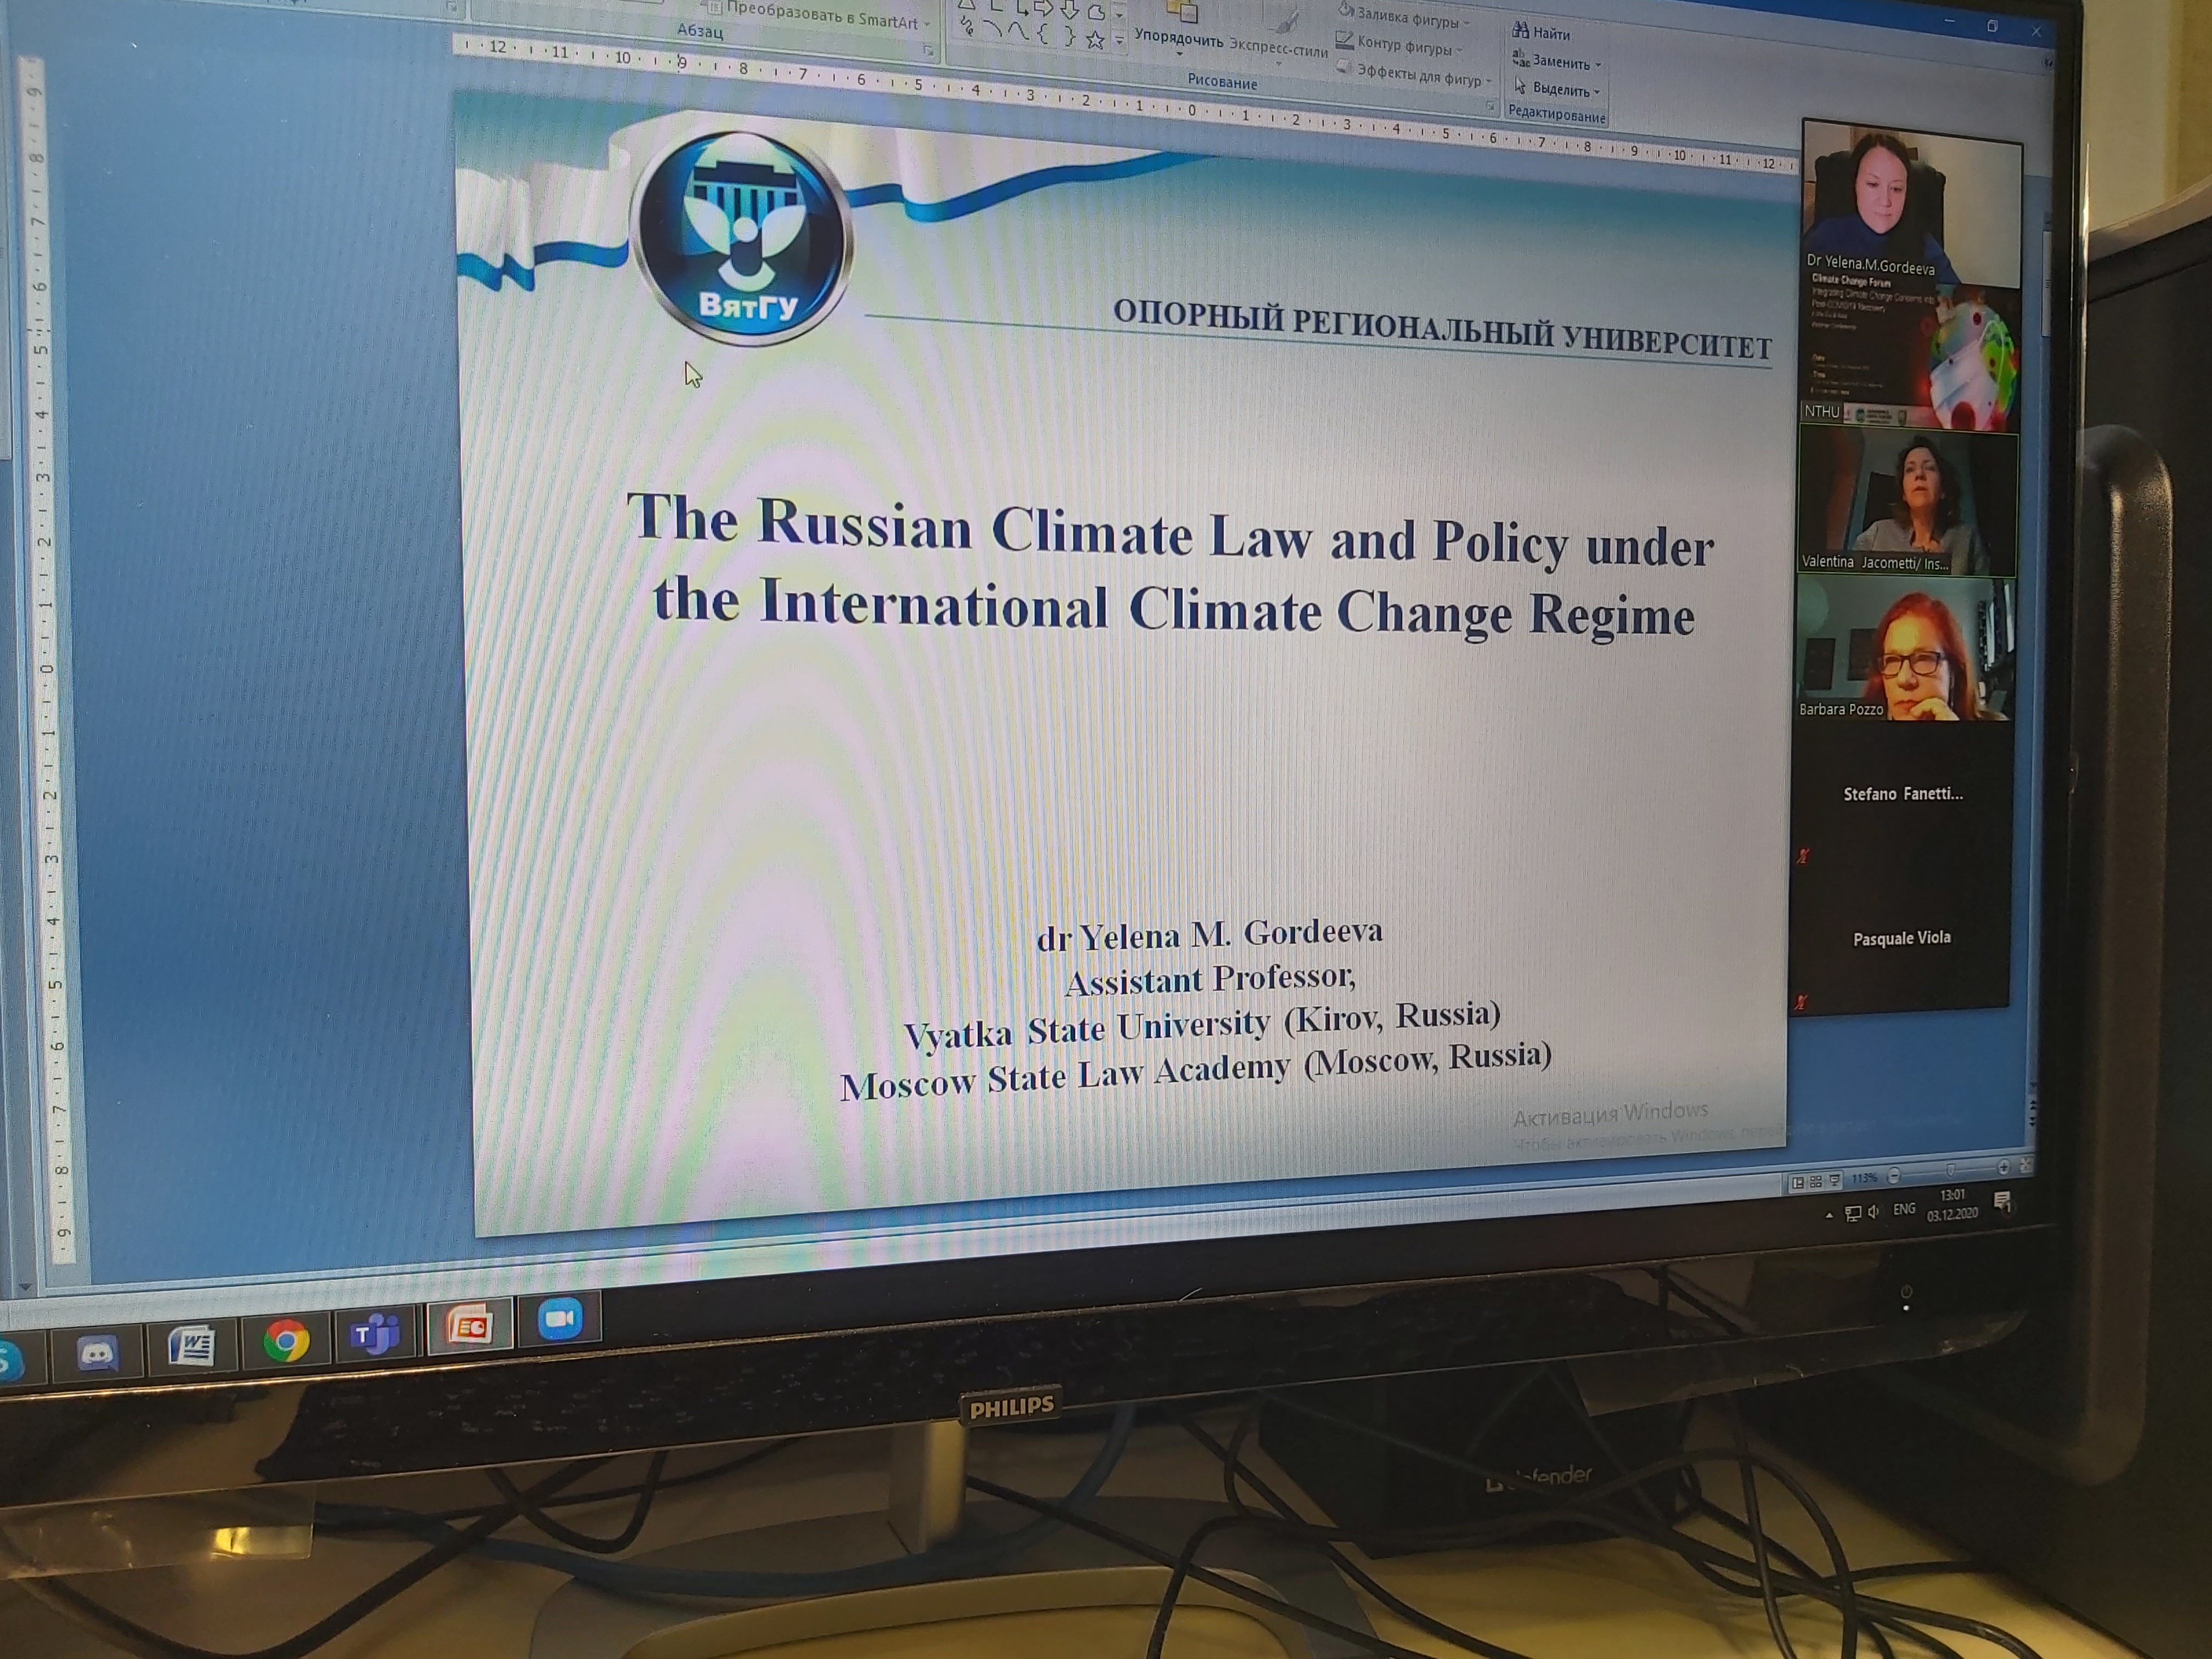The height and width of the screenshot is (1659, 2212).
Task: Select the curve line shape
Action: (x=1018, y=32)
